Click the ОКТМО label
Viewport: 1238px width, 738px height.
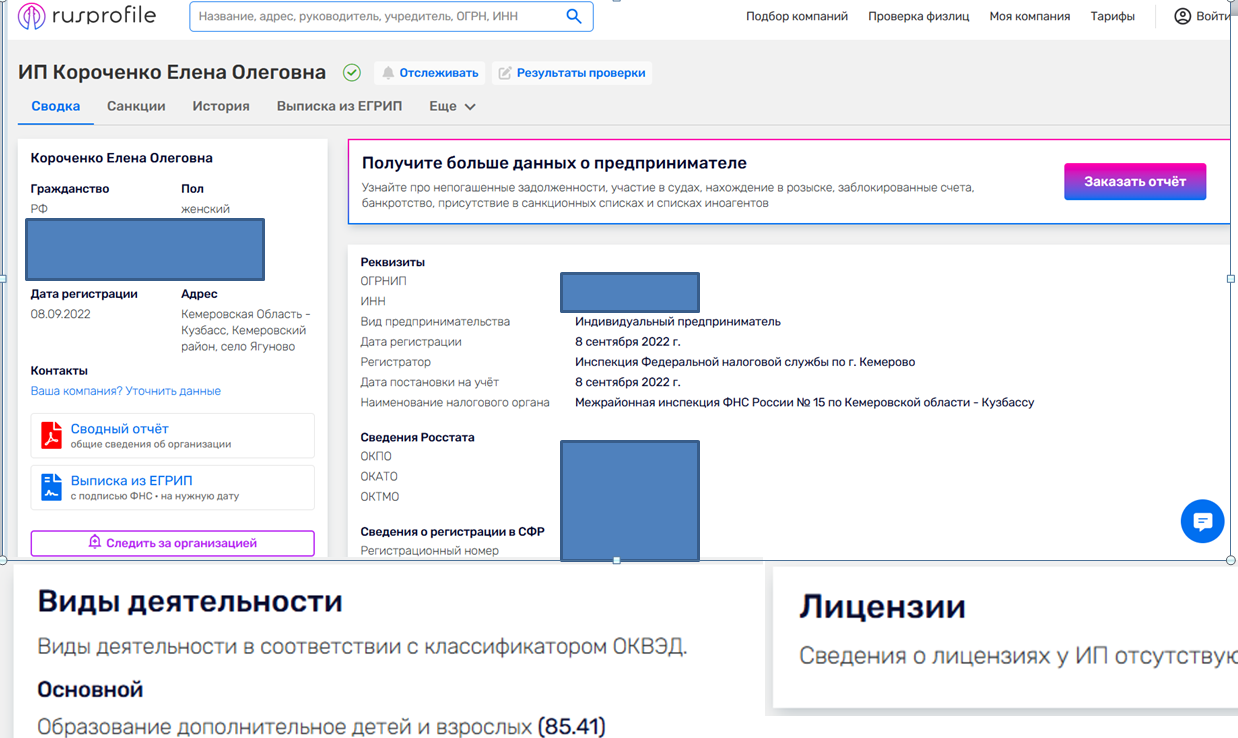click(381, 497)
